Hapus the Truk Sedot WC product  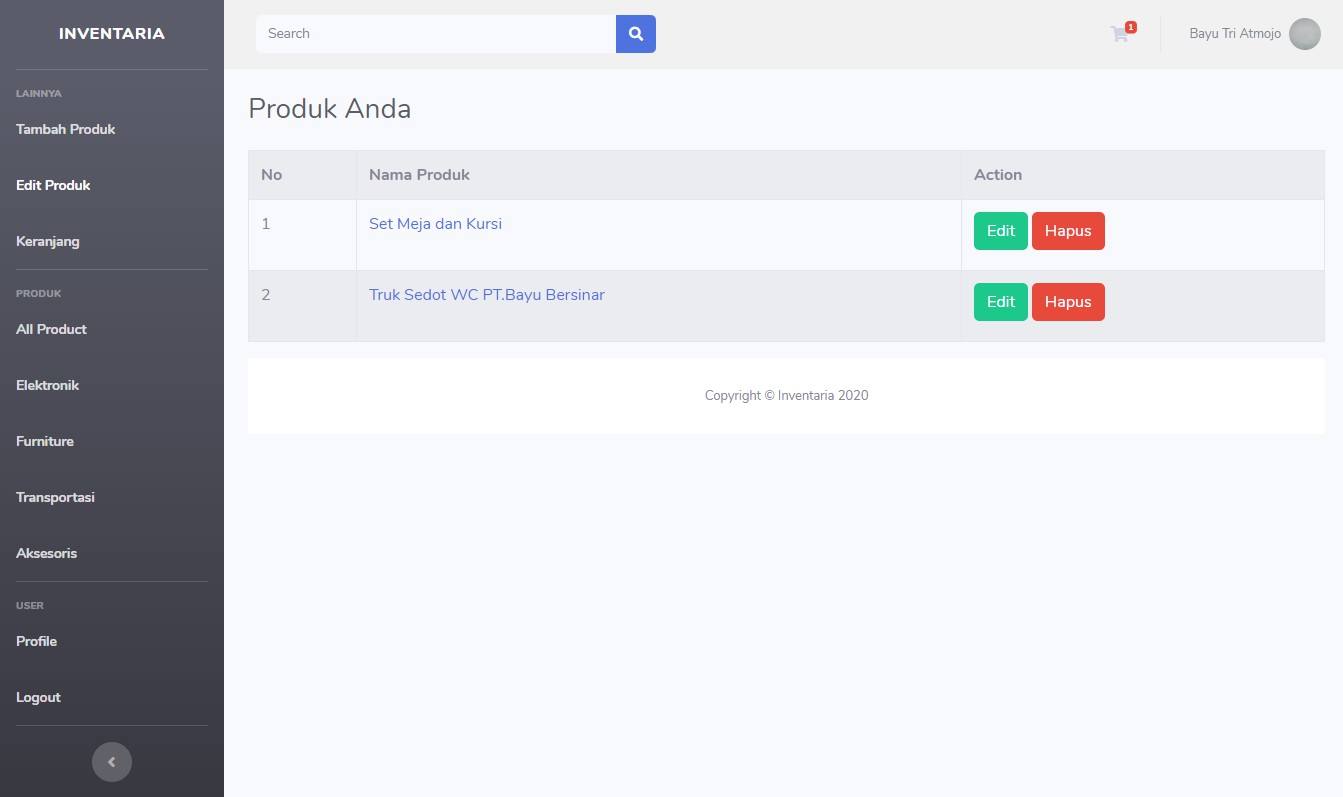pyautogui.click(x=1068, y=301)
